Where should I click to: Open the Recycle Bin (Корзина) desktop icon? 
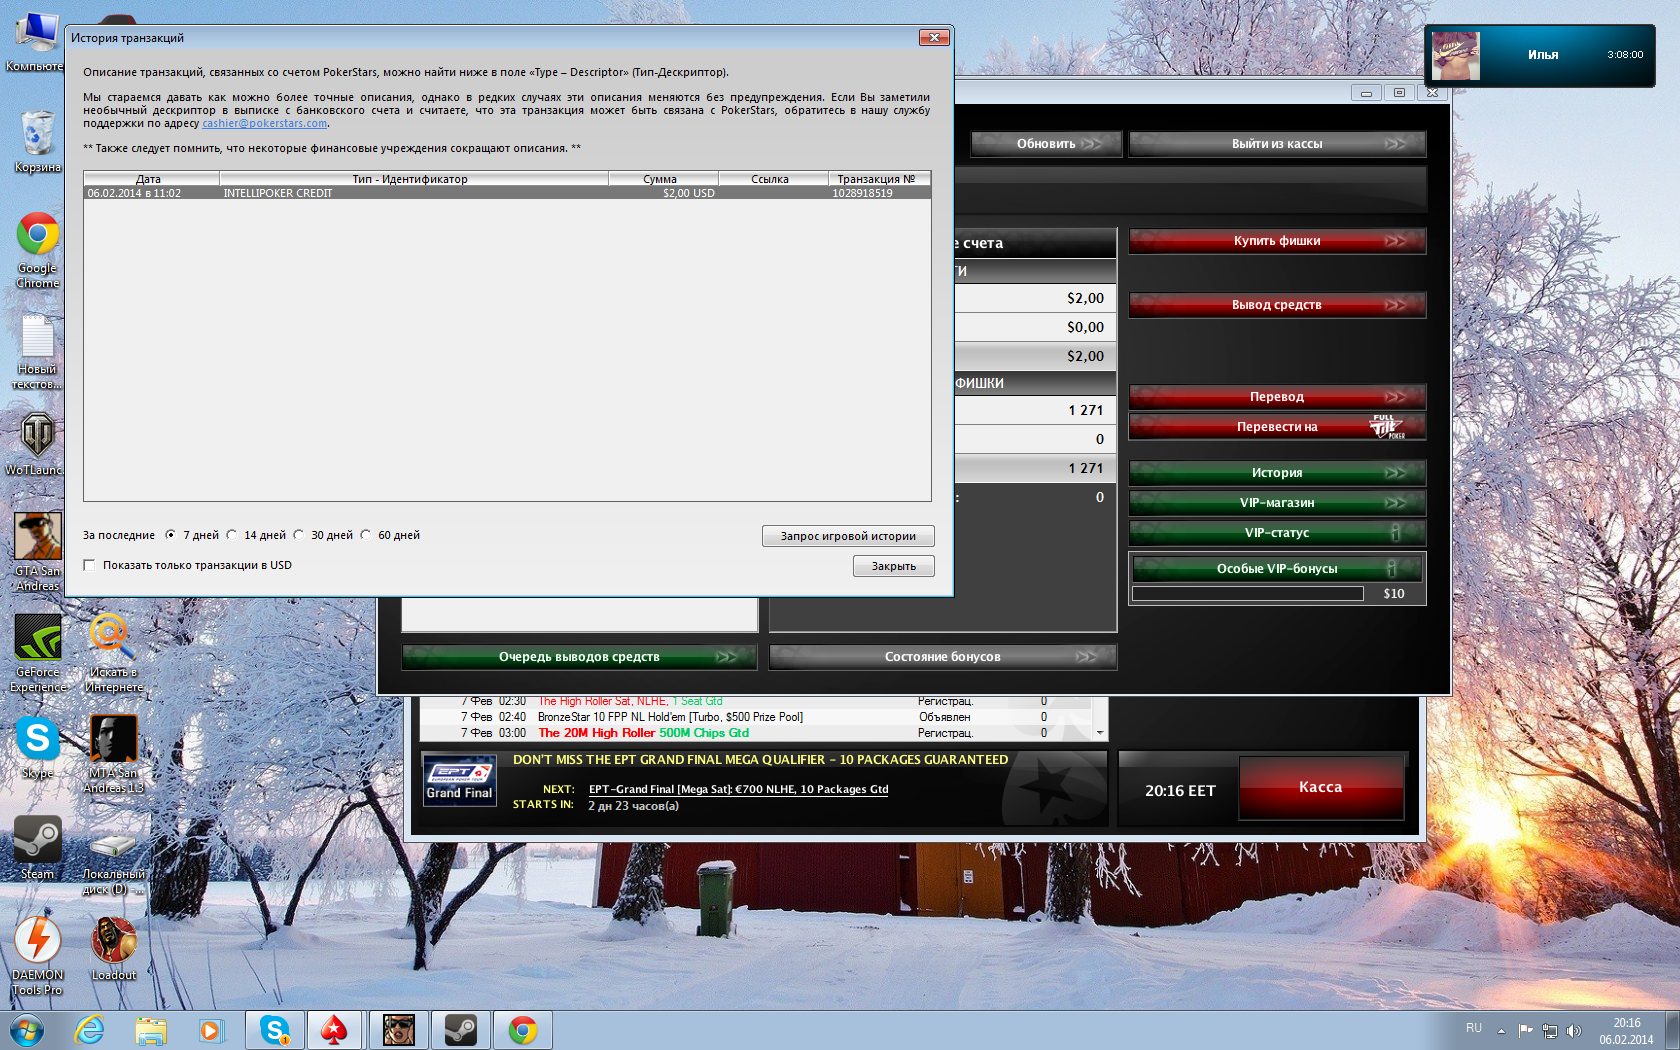[37, 140]
